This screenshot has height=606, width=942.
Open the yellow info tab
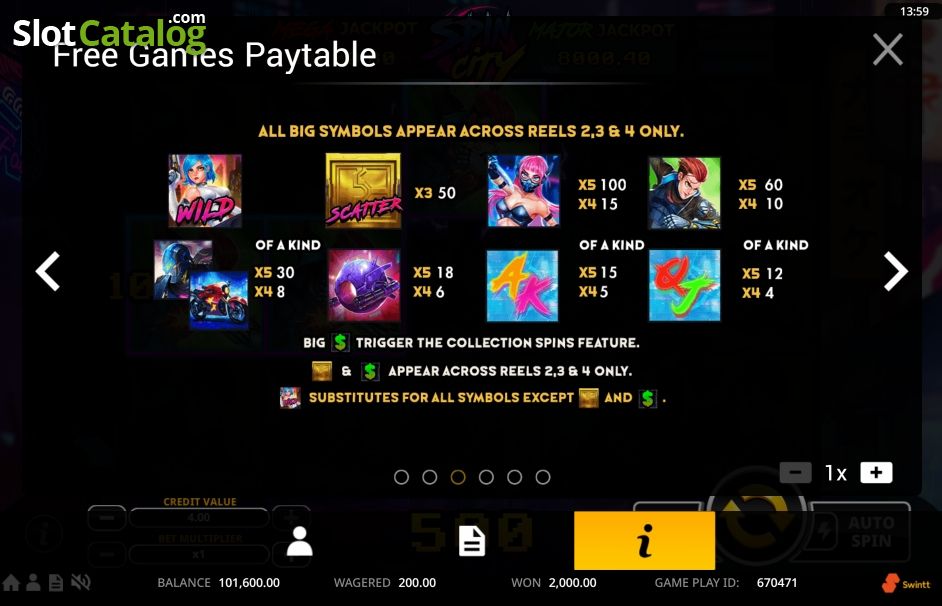click(645, 541)
